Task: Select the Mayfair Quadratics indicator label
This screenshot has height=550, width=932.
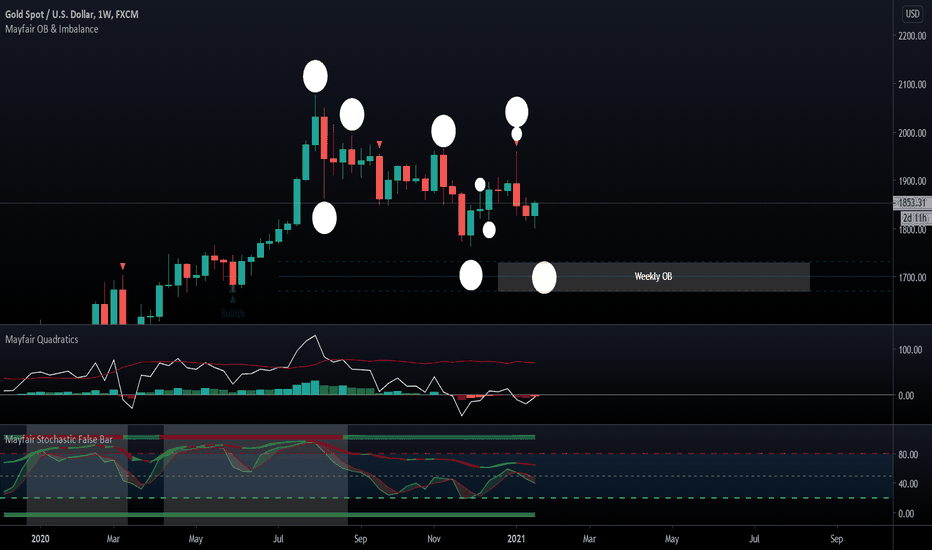Action: click(x=42, y=340)
